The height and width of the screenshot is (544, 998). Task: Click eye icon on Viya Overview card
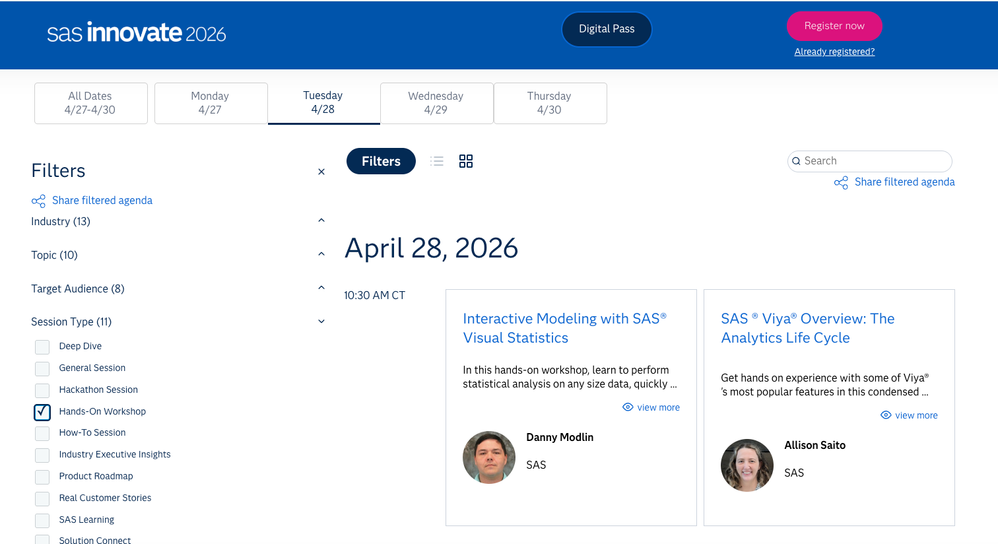coord(885,415)
